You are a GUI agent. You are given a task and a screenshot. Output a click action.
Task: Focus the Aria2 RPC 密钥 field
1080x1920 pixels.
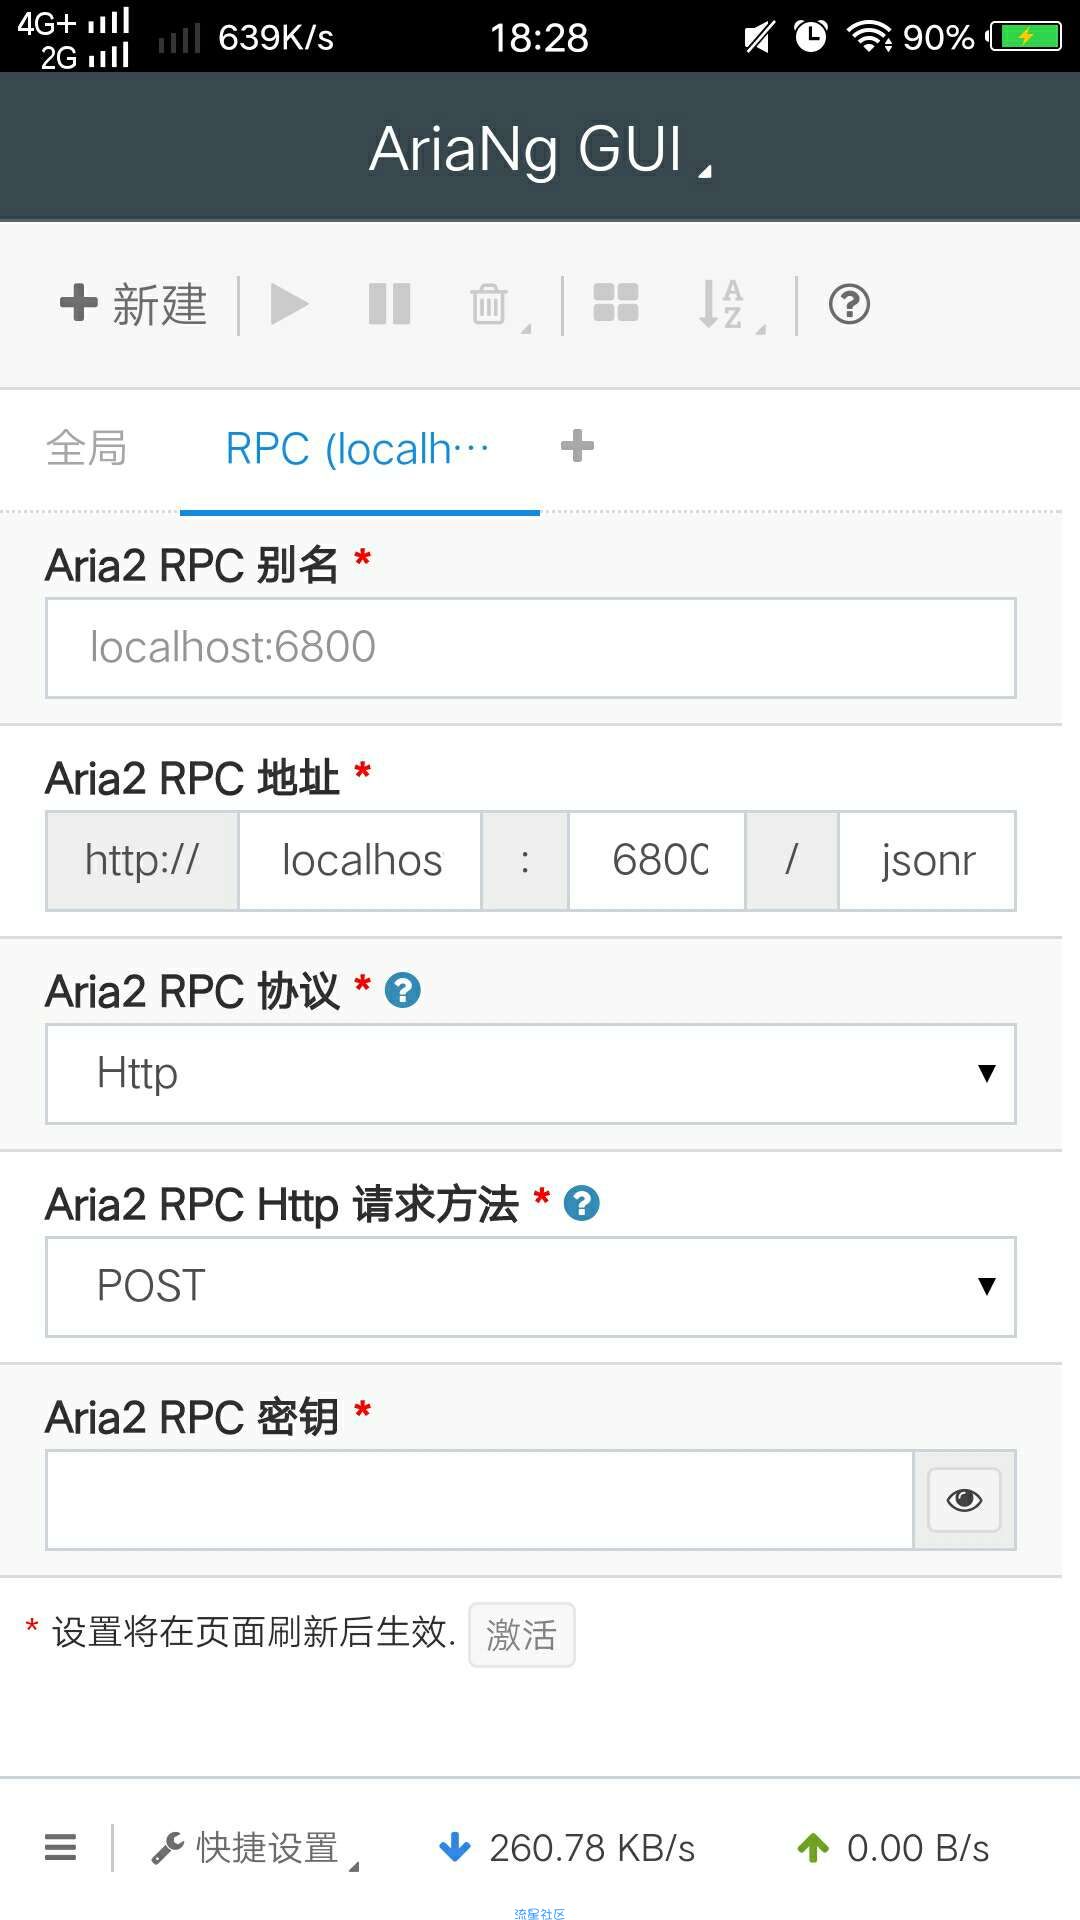click(x=480, y=1500)
